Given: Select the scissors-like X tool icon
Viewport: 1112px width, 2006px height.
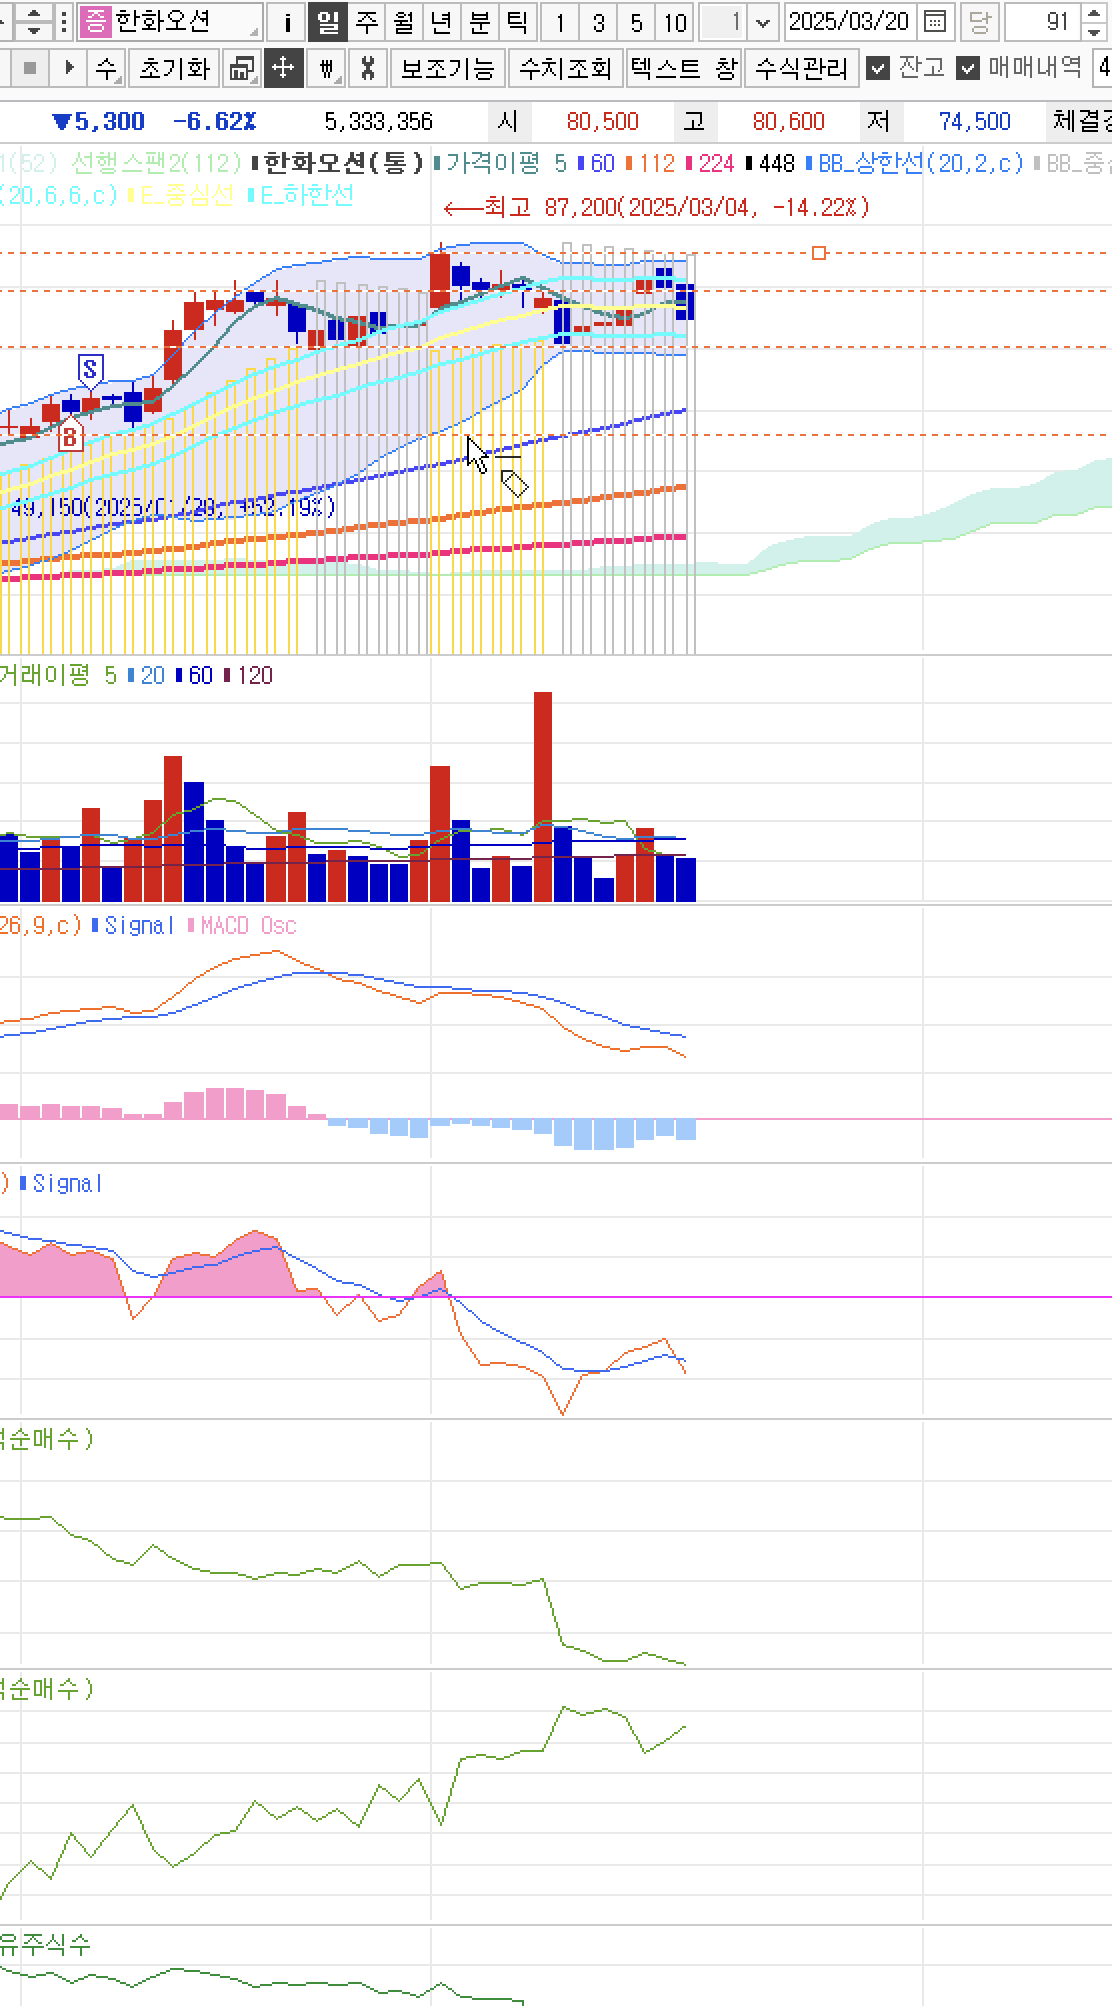Looking at the screenshot, I should click(x=368, y=68).
